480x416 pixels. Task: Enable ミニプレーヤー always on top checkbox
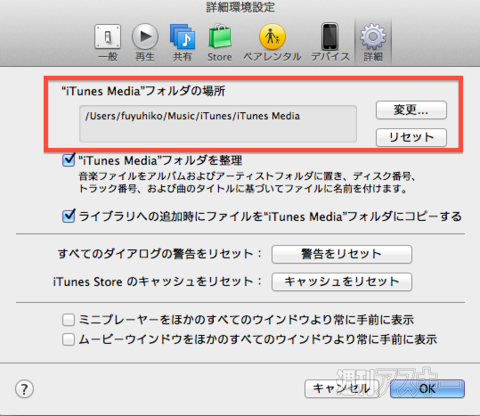click(68, 320)
